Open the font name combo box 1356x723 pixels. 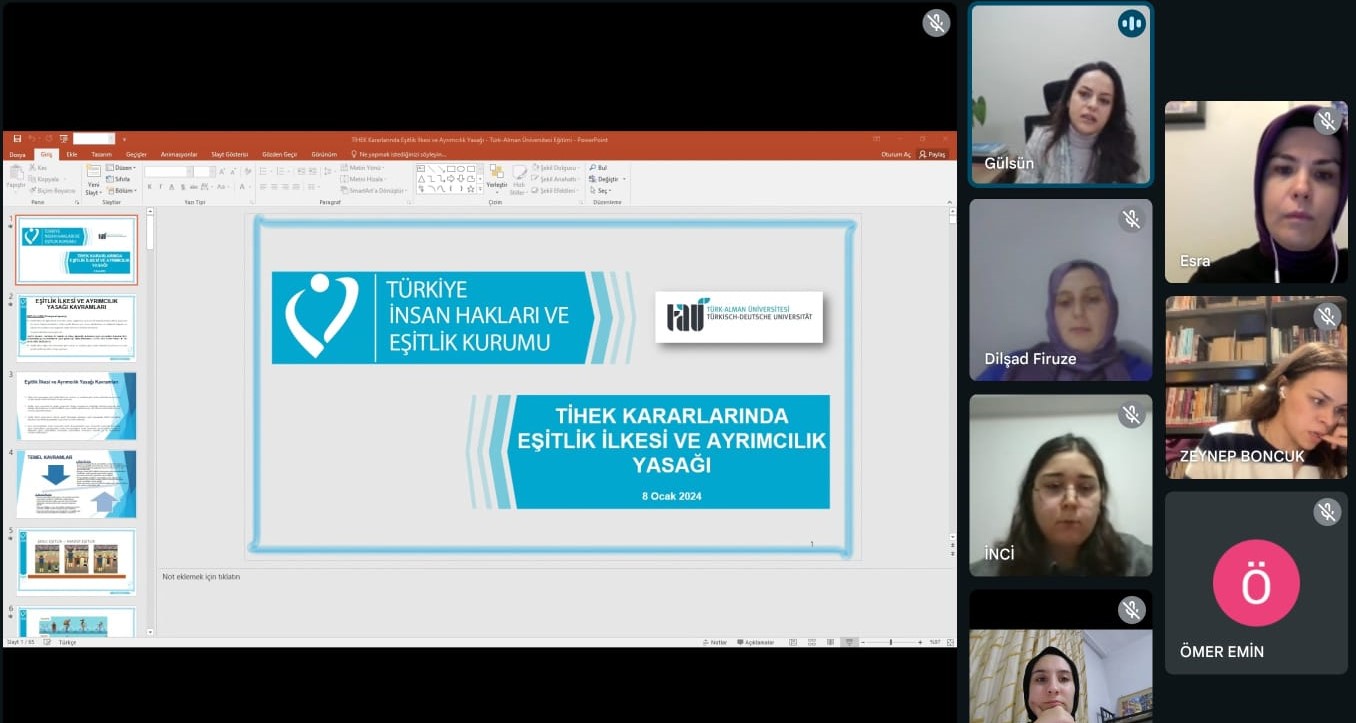169,172
